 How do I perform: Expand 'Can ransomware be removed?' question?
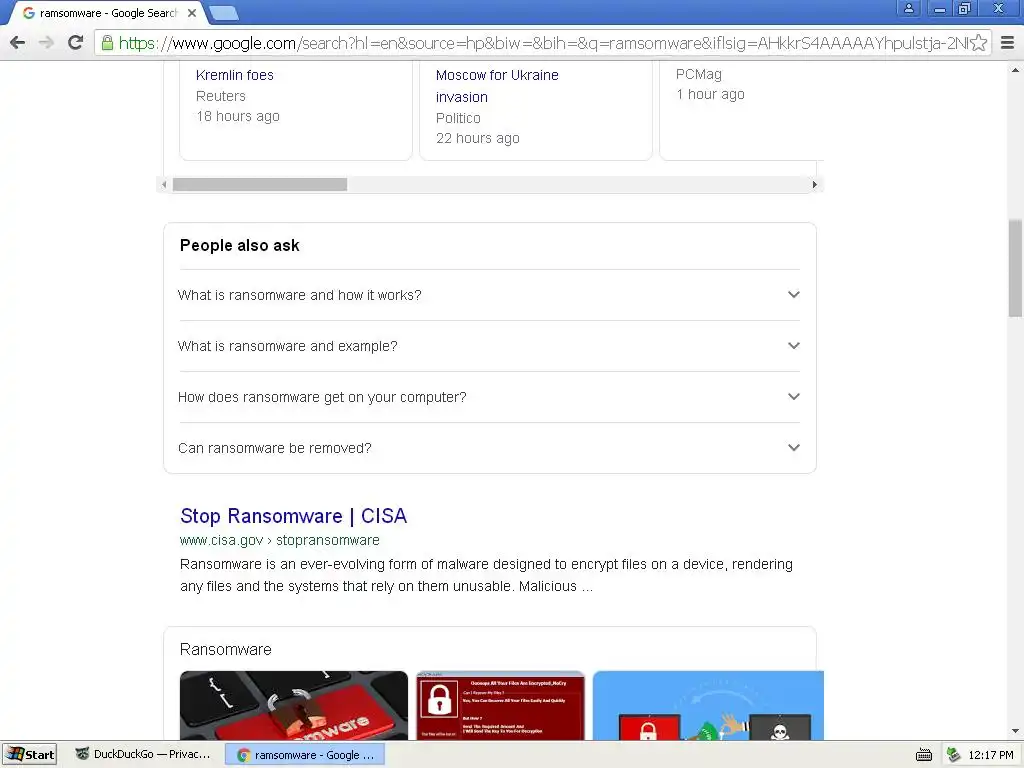(x=489, y=448)
